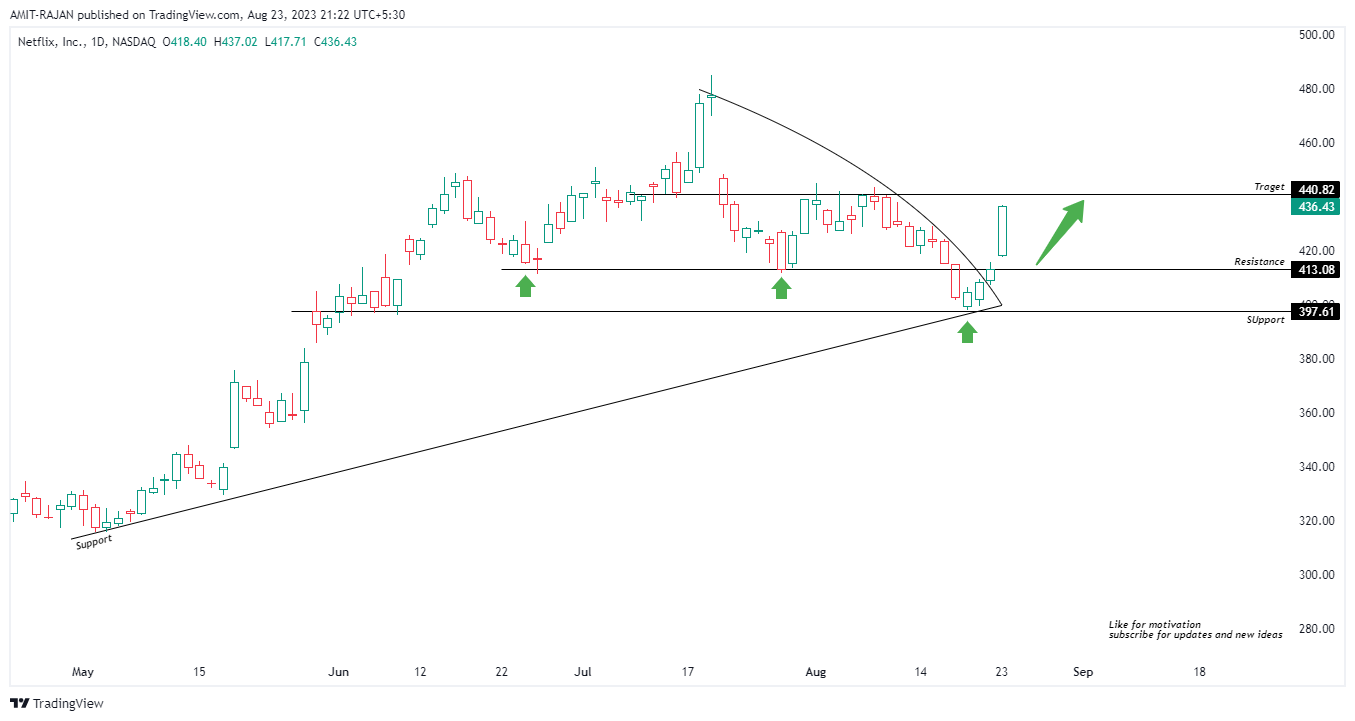Select the low value L417.71
This screenshot has height=721, width=1355.
pos(286,42)
